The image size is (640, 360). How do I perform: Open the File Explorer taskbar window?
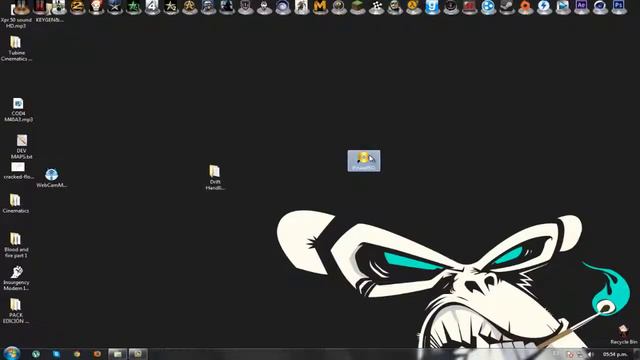[117, 354]
